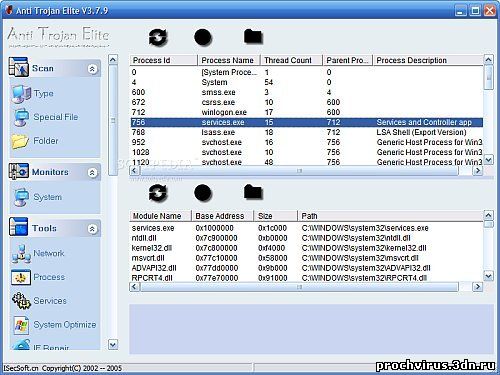Viewport: 500px width, 375px height.
Task: Open the IE Repair icon
Action: pyautogui.click(x=21, y=344)
